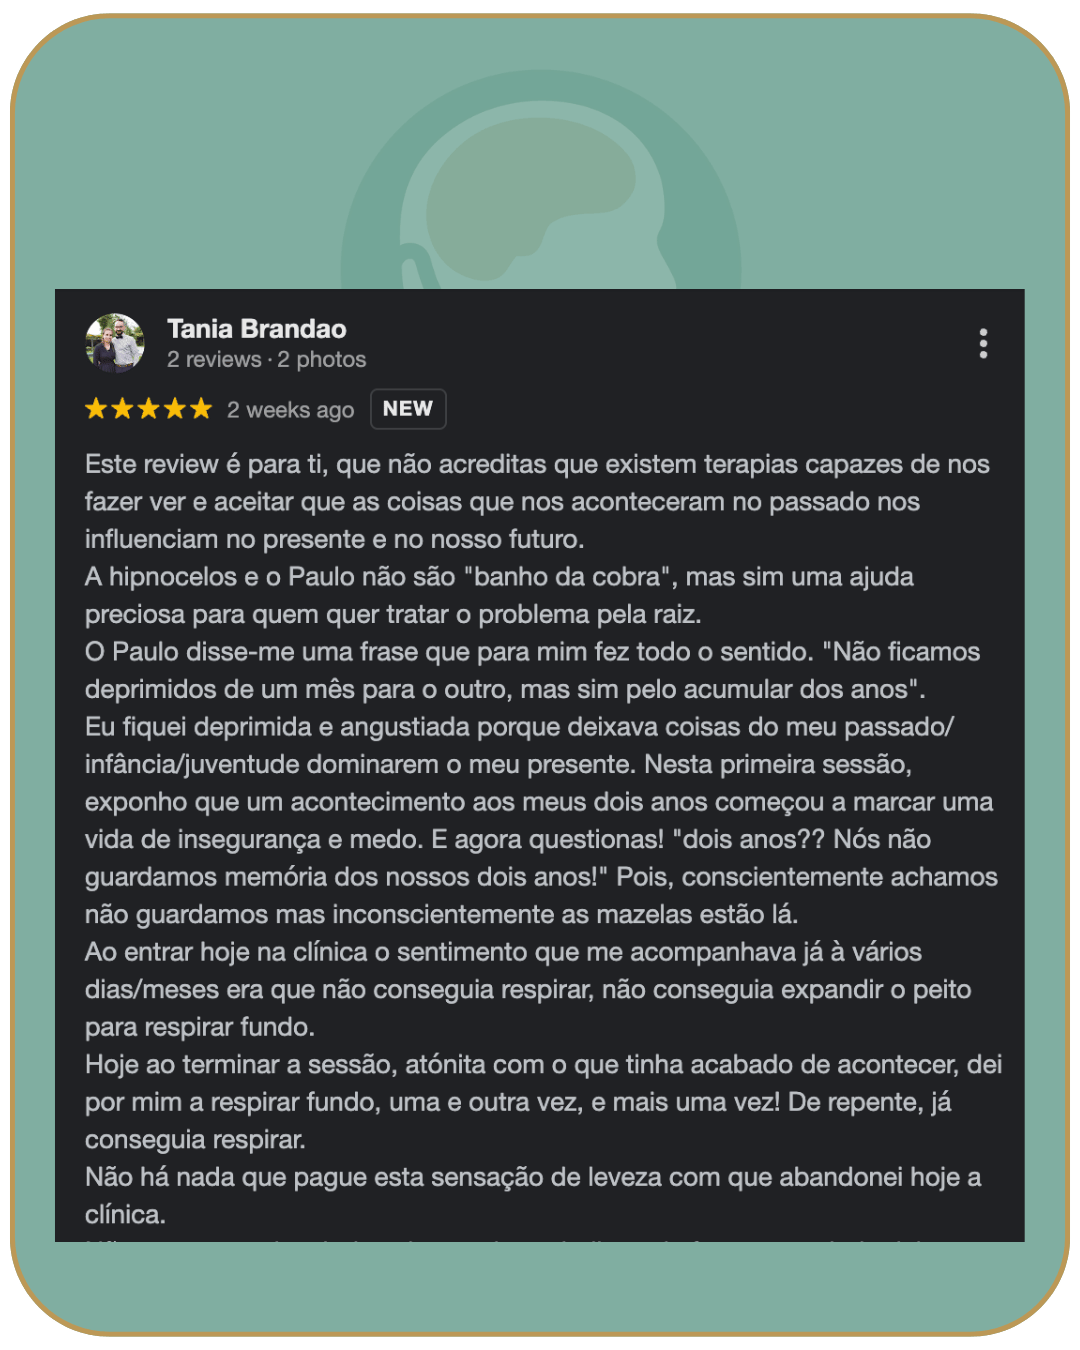Click the quoted phrase 'banho da cobra'
Screen dimensions: 1080x1350
pyautogui.click(x=567, y=577)
